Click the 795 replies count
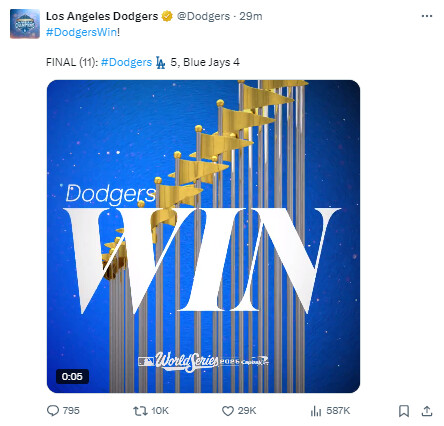Viewport: 444px width, 426px height. (x=71, y=411)
